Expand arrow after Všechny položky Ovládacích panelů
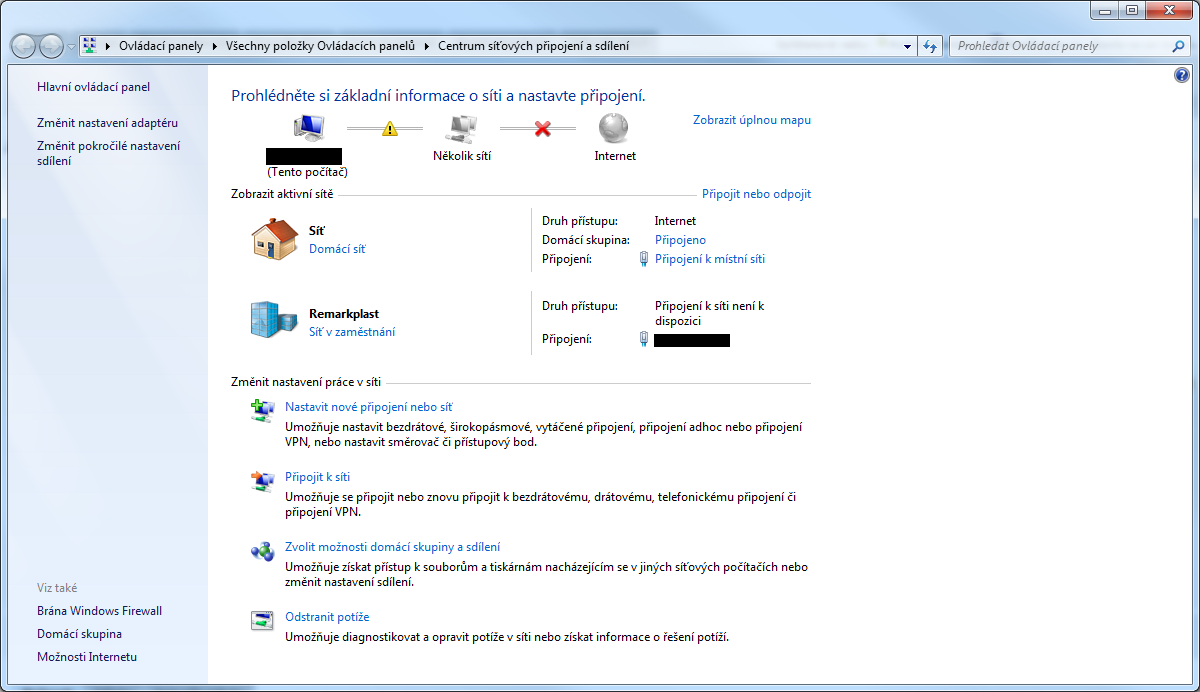 (x=426, y=46)
